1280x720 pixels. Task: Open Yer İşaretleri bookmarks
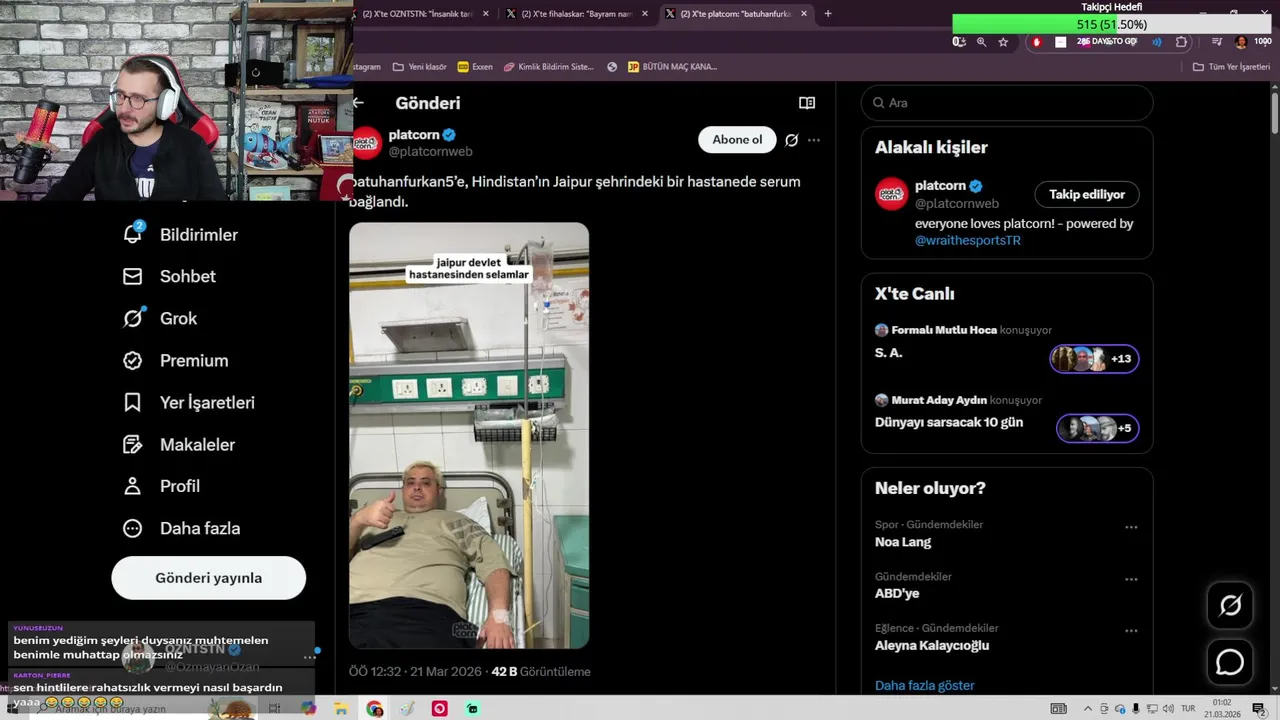click(x=188, y=402)
